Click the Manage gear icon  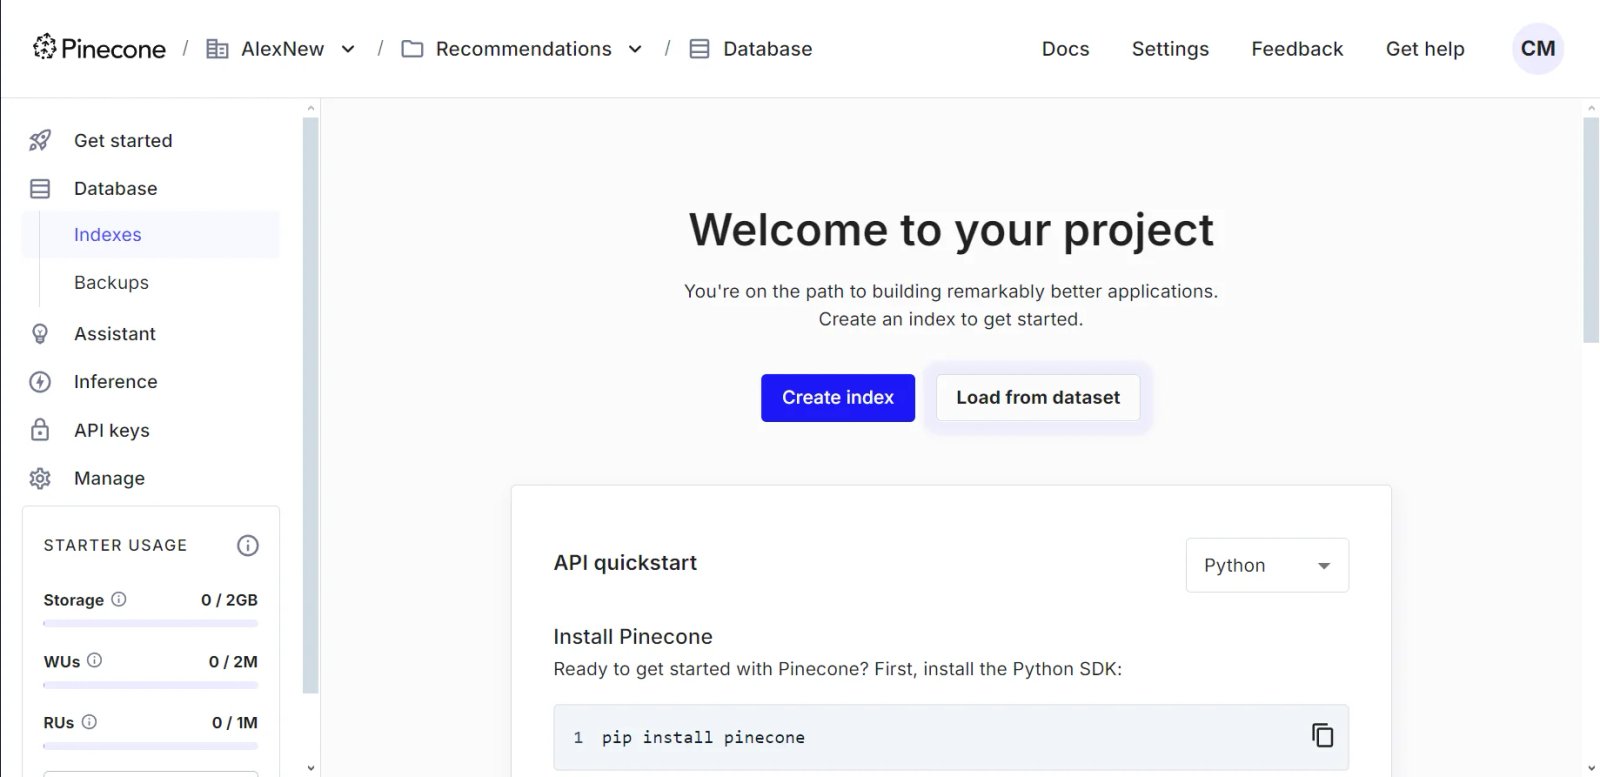click(x=40, y=479)
